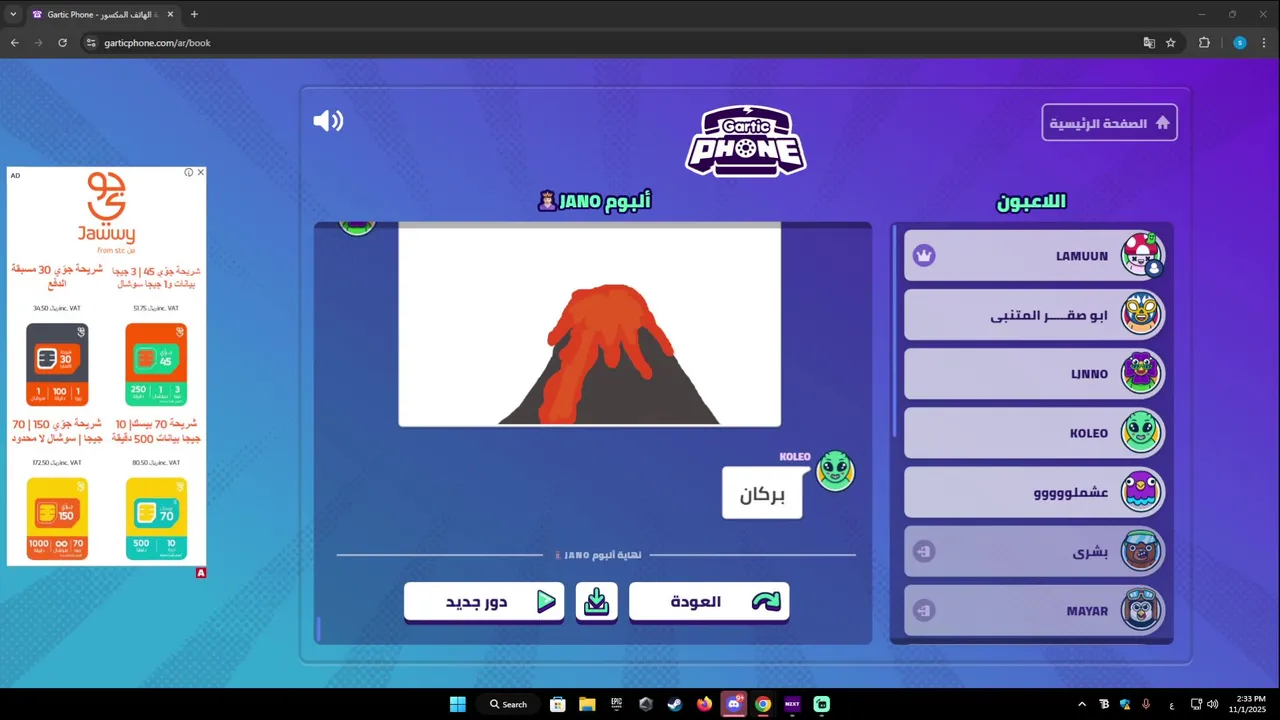Select MAYAR's pilot avatar
This screenshot has width=1280, height=720.
pos(1141,610)
